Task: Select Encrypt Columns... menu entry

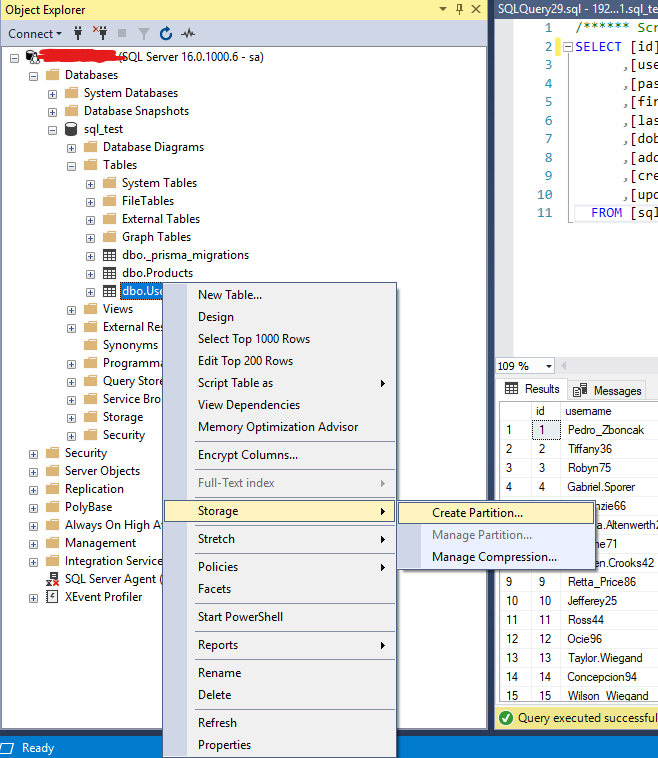Action: point(279,455)
